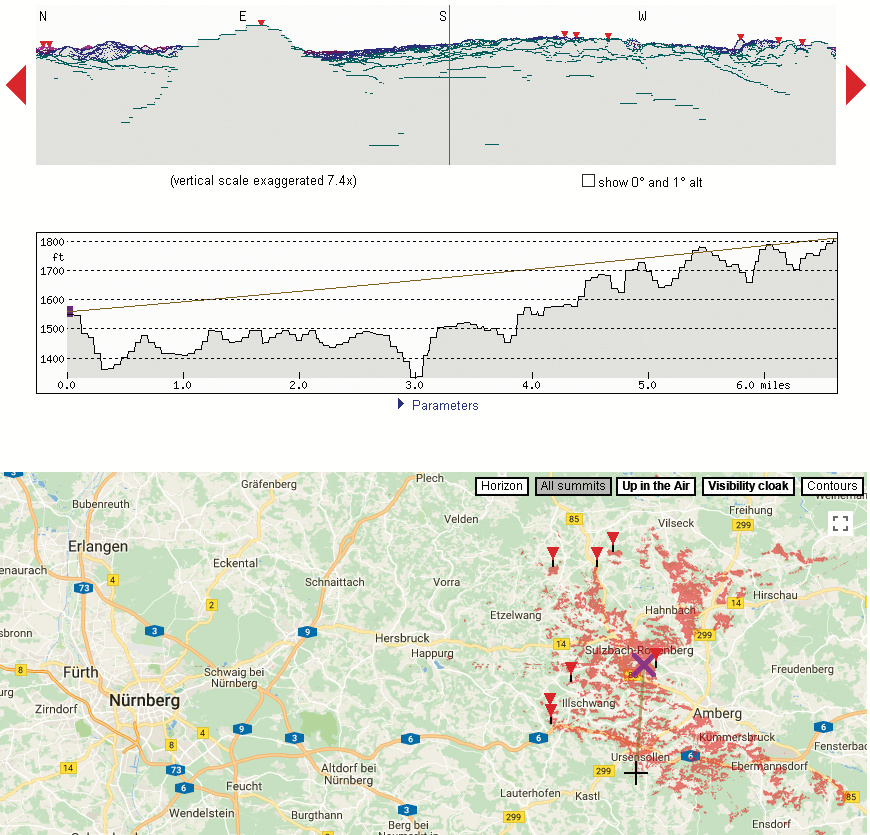This screenshot has width=870, height=835.
Task: Expand the Parameters section
Action: pyautogui.click(x=401, y=404)
